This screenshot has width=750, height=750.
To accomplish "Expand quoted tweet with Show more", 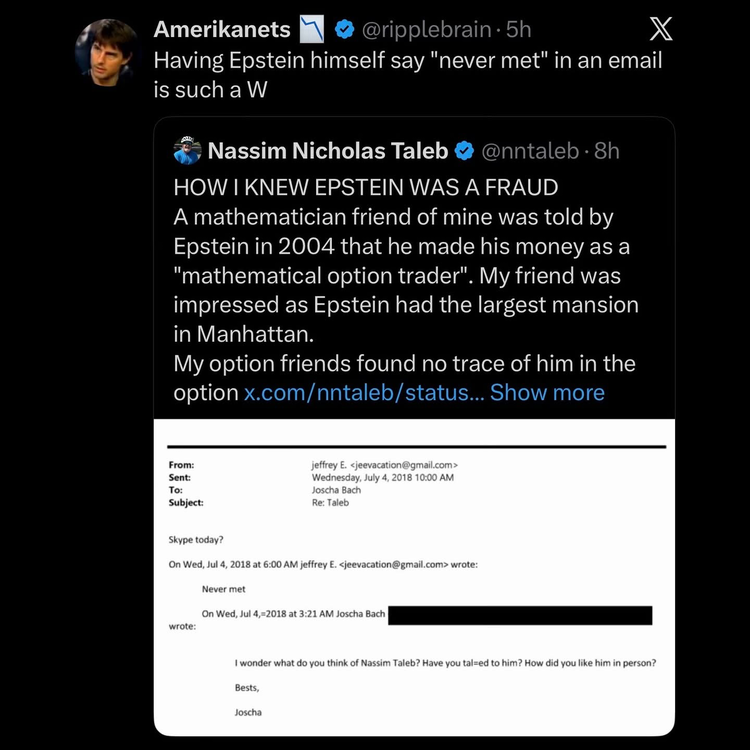I will (547, 393).
